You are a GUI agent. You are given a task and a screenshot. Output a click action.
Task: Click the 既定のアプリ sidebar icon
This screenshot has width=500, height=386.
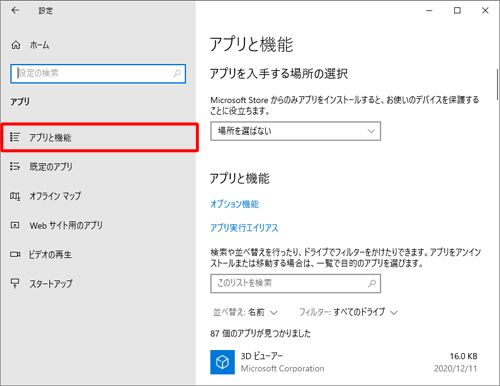(x=15, y=166)
